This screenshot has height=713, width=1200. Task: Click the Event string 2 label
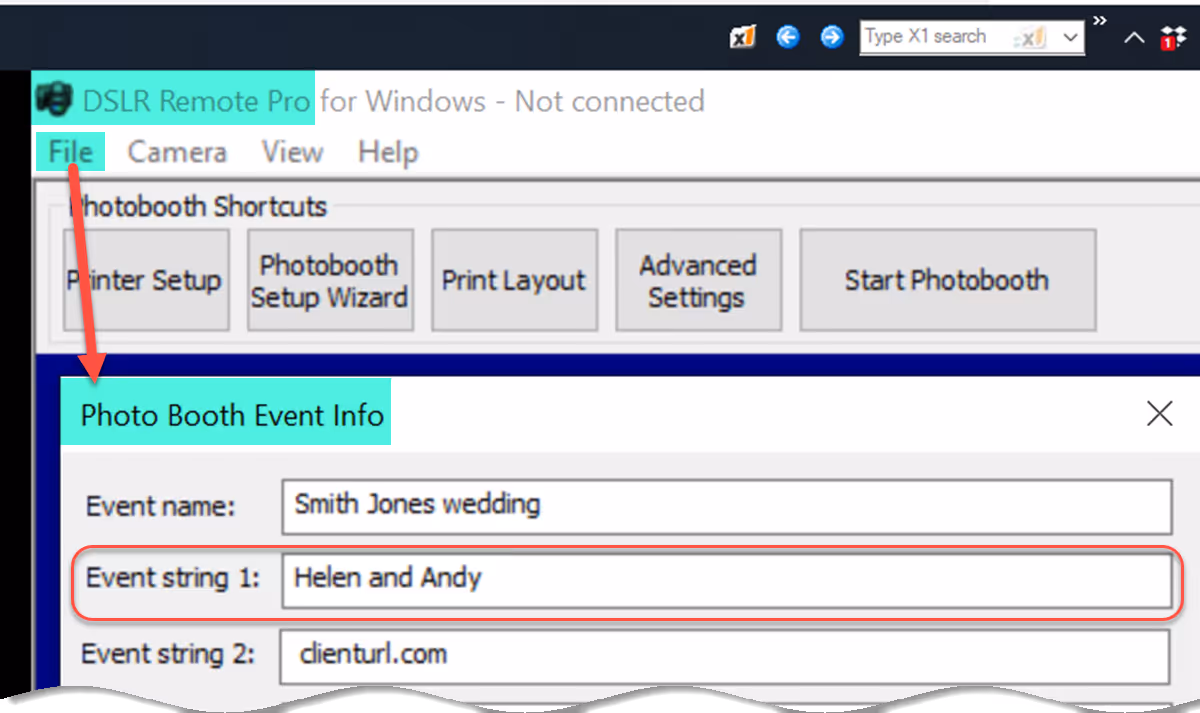(168, 655)
